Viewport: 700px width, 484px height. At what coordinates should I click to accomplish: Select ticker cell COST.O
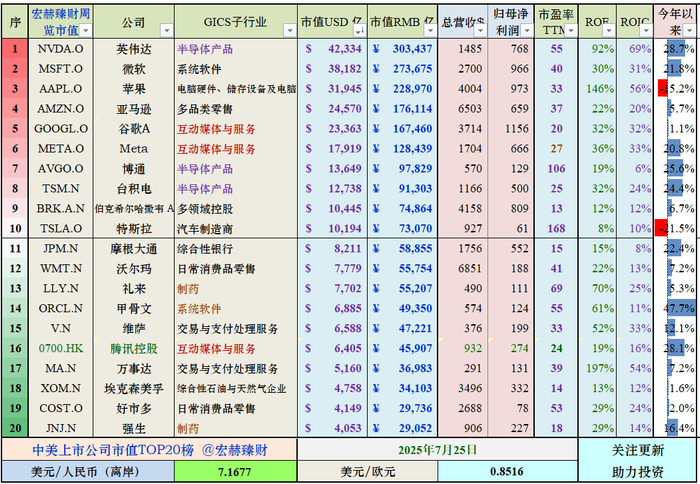61,408
